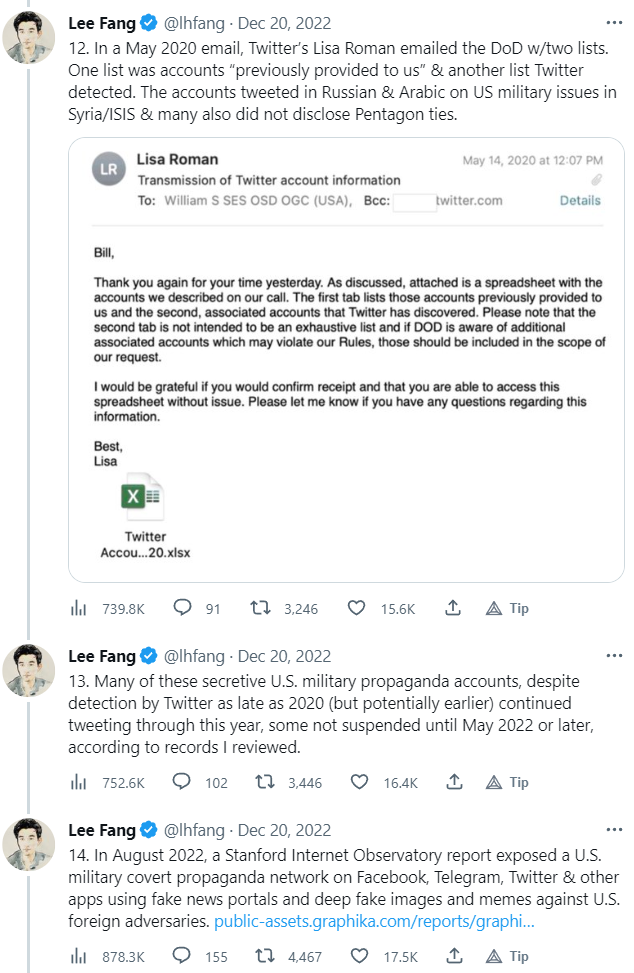Viewport: 634px width, 973px height.
Task: Open more options menu for tweet 13
Action: [x=613, y=656]
